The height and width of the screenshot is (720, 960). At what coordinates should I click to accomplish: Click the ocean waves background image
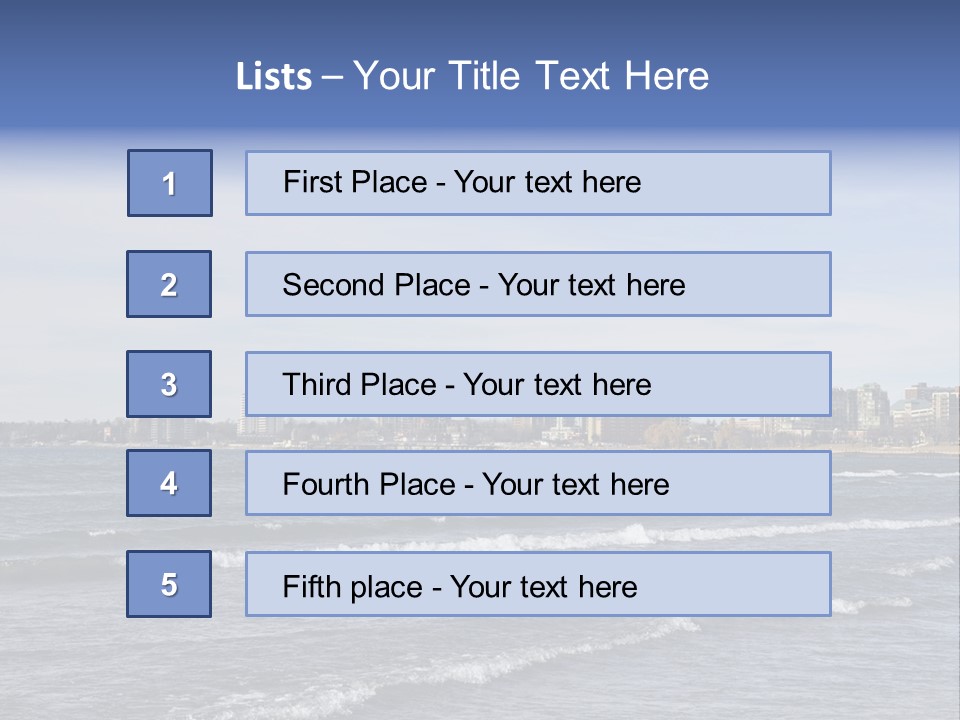click(x=480, y=667)
